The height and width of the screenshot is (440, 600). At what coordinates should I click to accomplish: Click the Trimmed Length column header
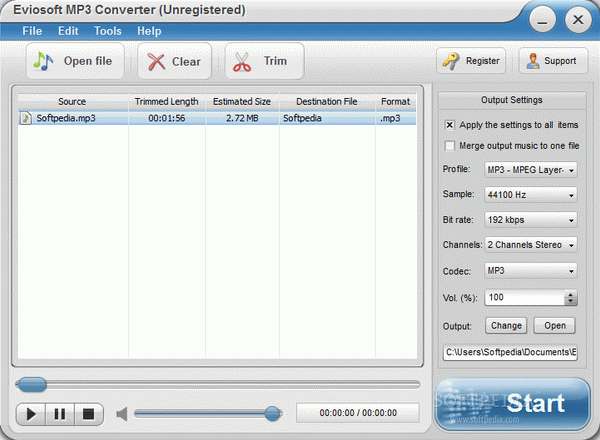[167, 102]
